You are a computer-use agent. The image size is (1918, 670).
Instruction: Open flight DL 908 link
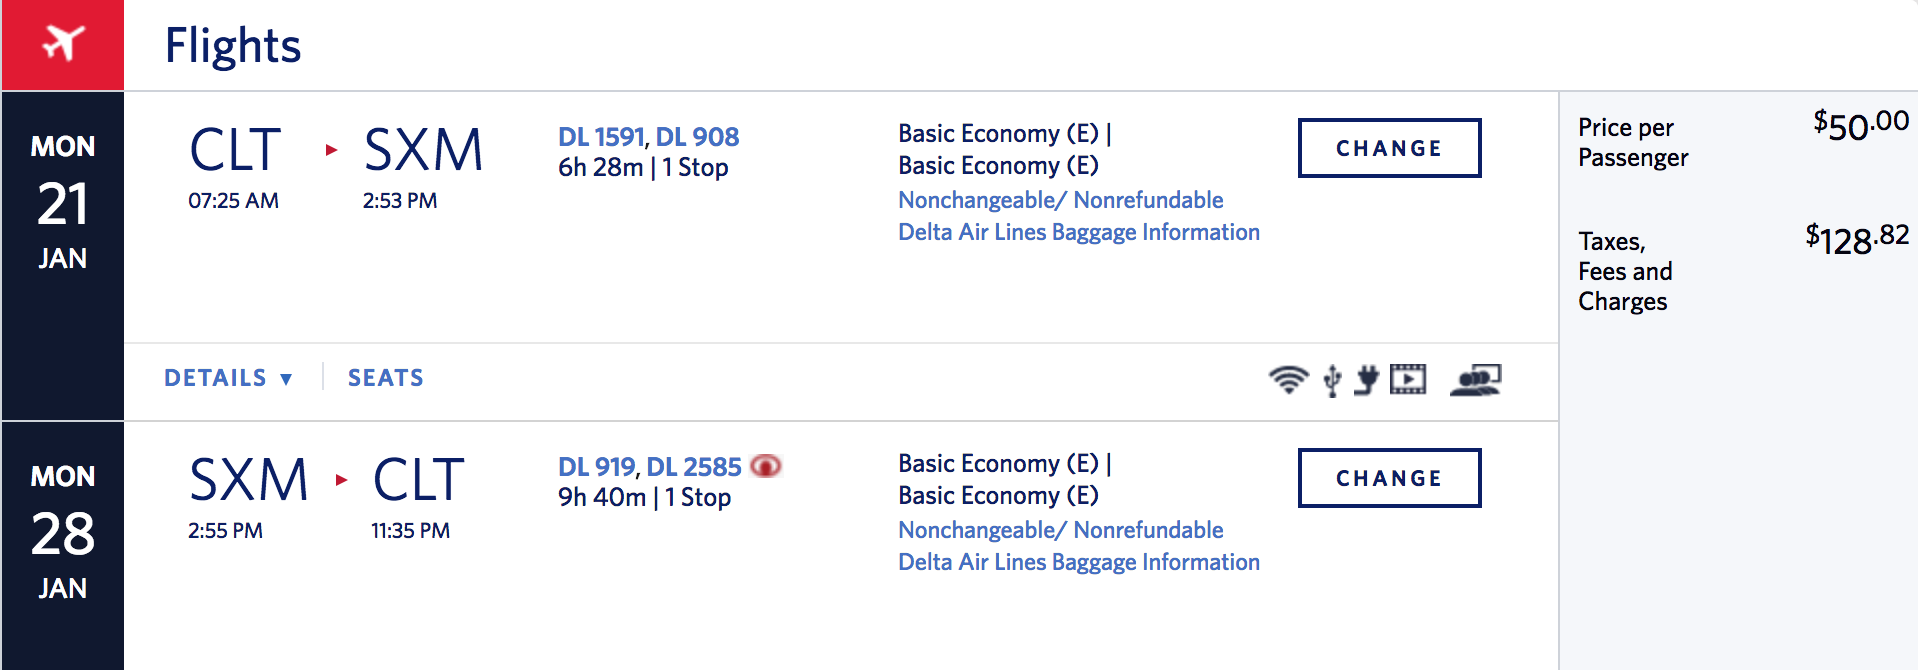tap(697, 137)
